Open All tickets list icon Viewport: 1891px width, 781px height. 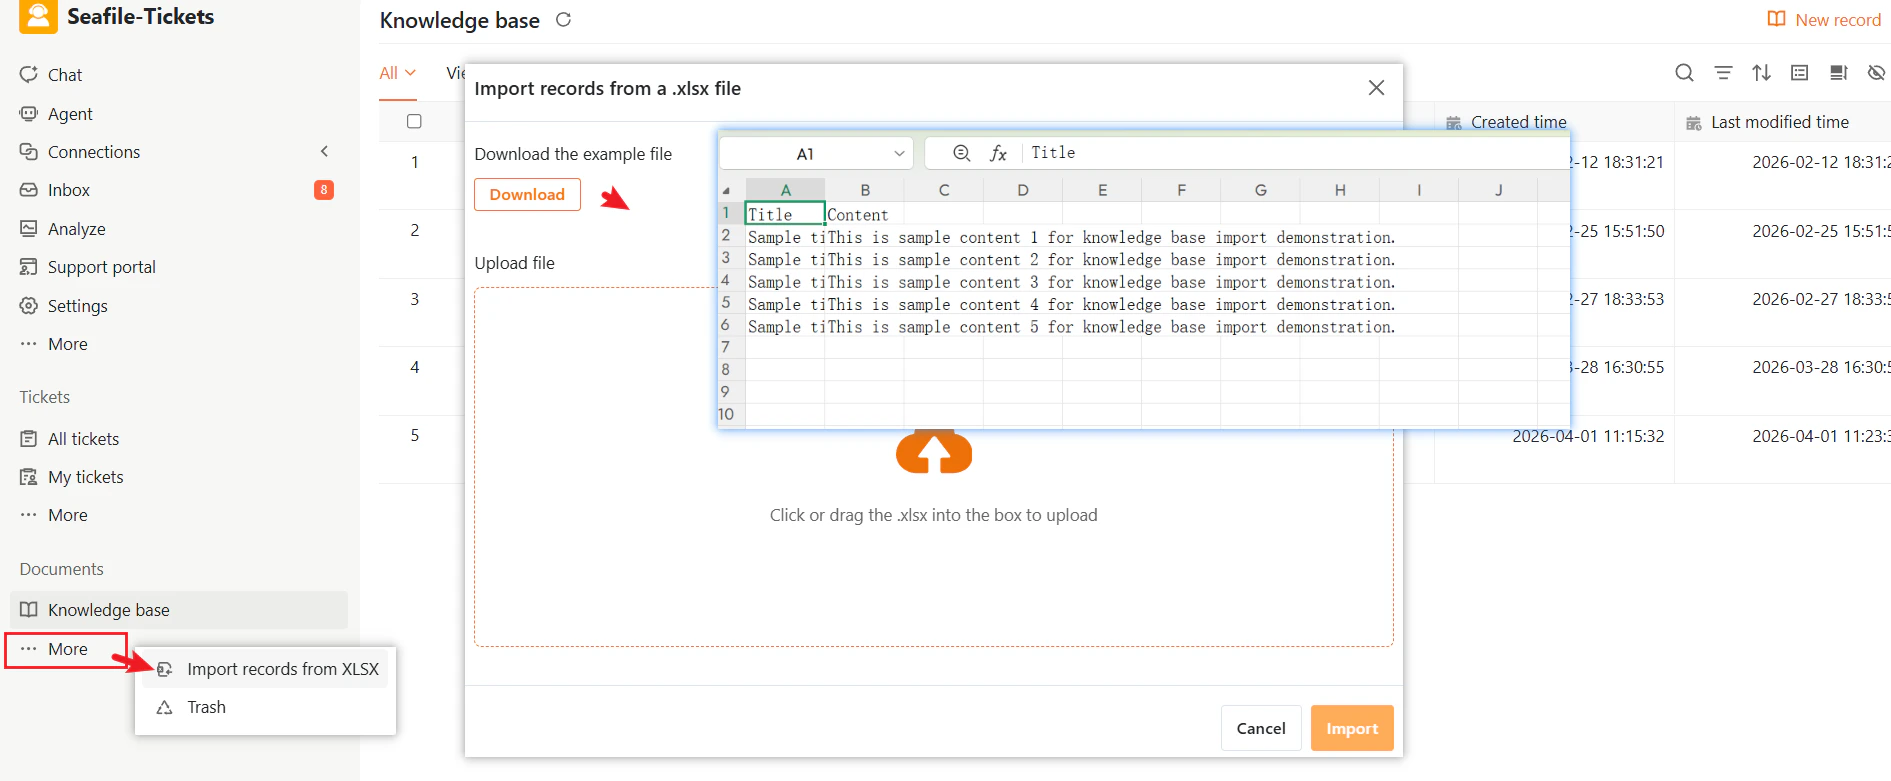click(29, 439)
